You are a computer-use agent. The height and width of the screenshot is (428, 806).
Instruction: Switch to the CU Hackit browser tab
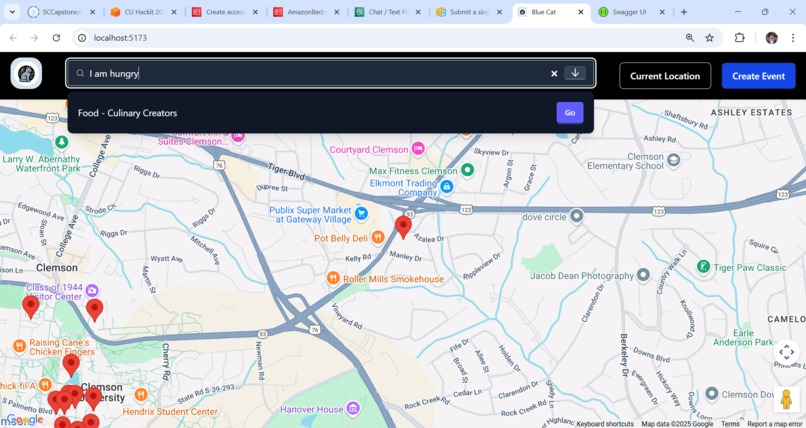tap(143, 12)
